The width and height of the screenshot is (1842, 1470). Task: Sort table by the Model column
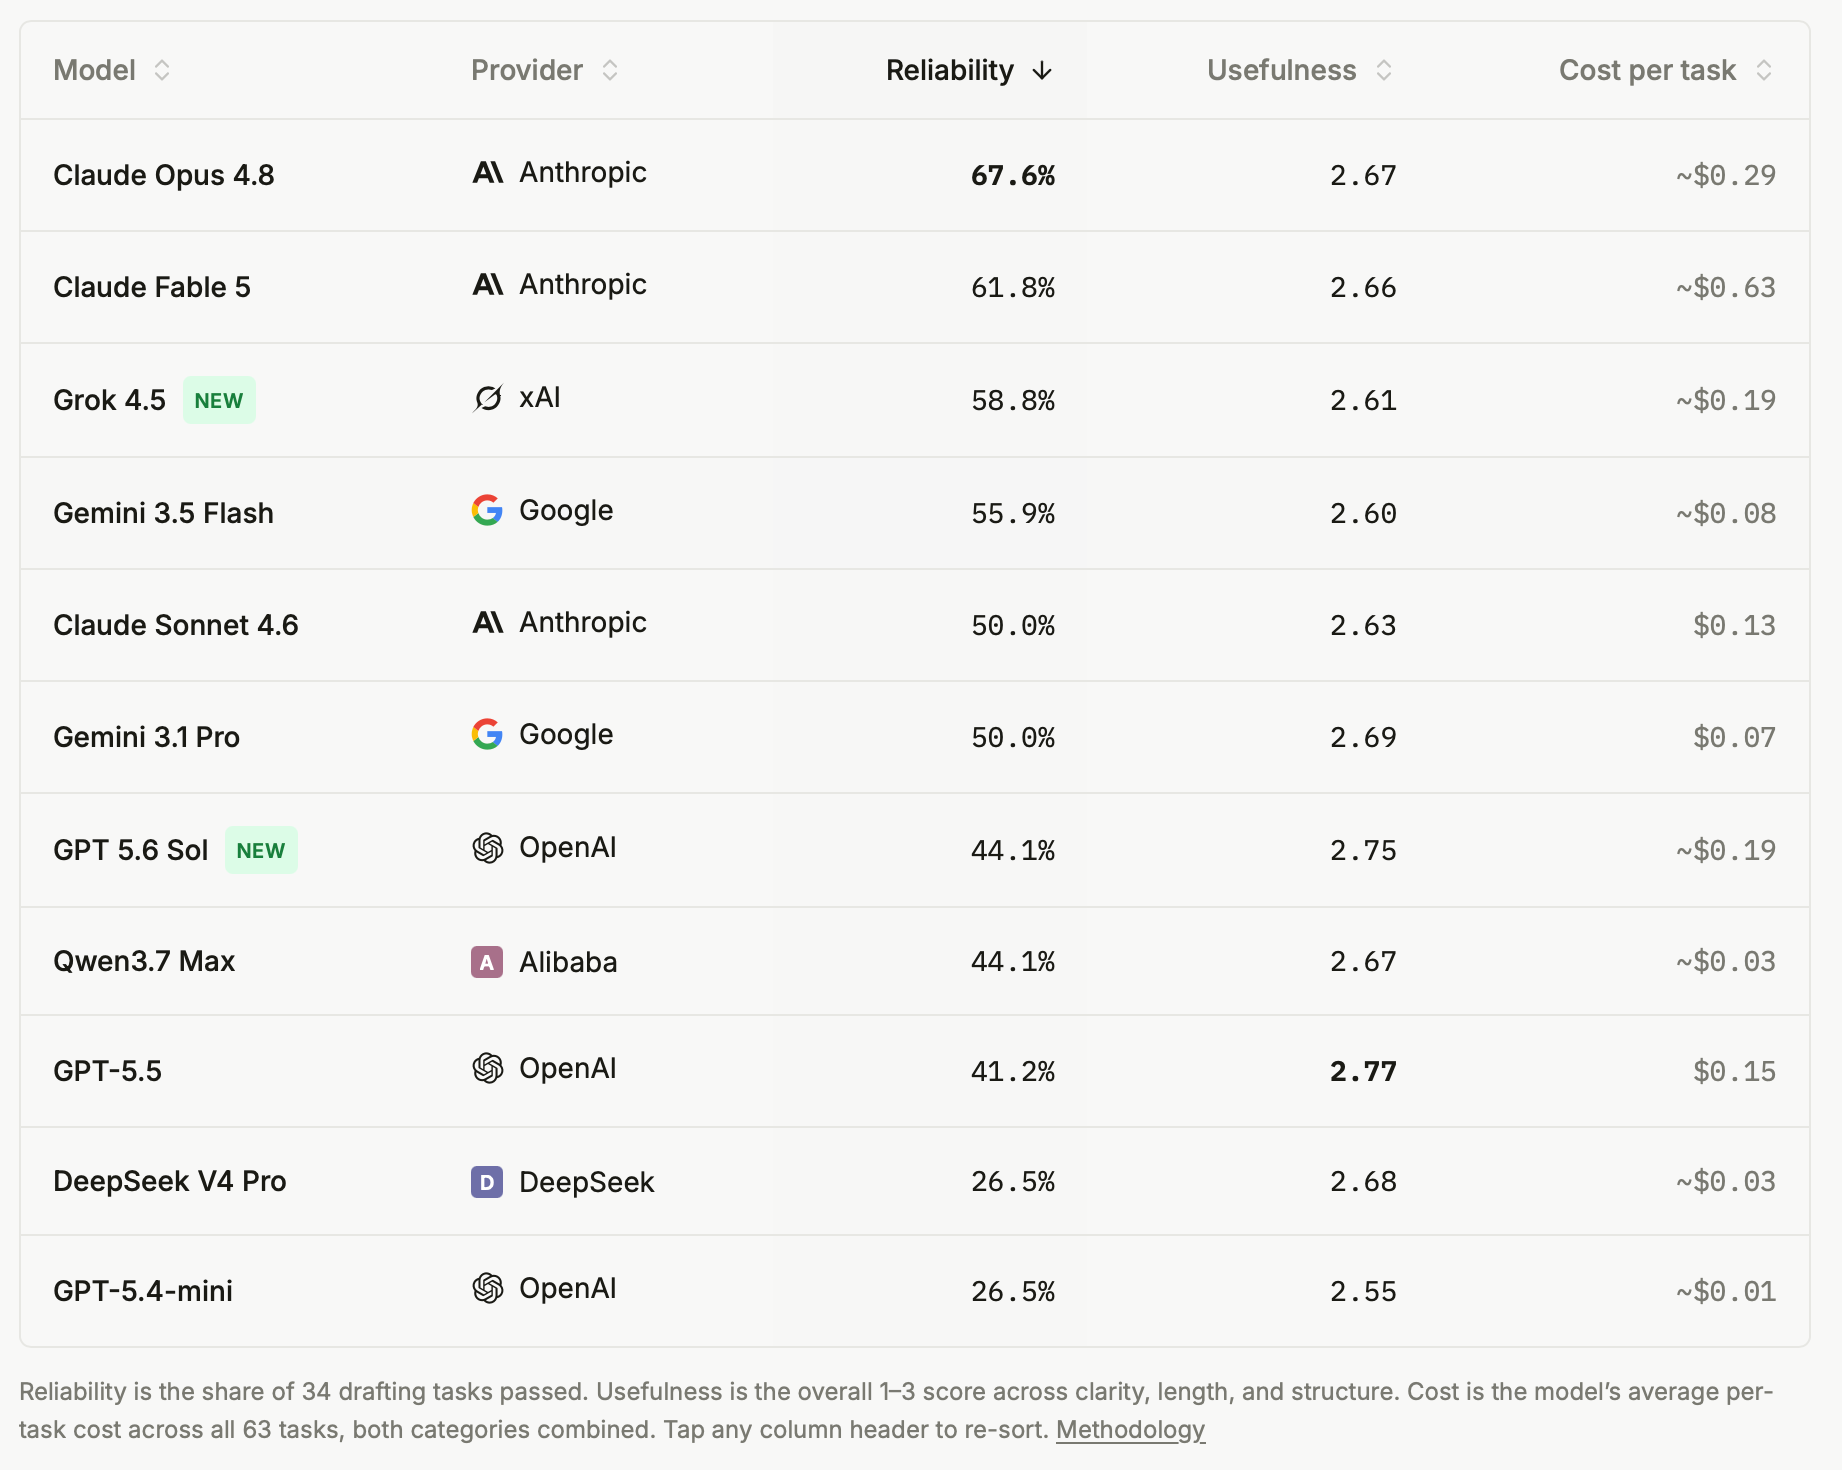[x=112, y=70]
